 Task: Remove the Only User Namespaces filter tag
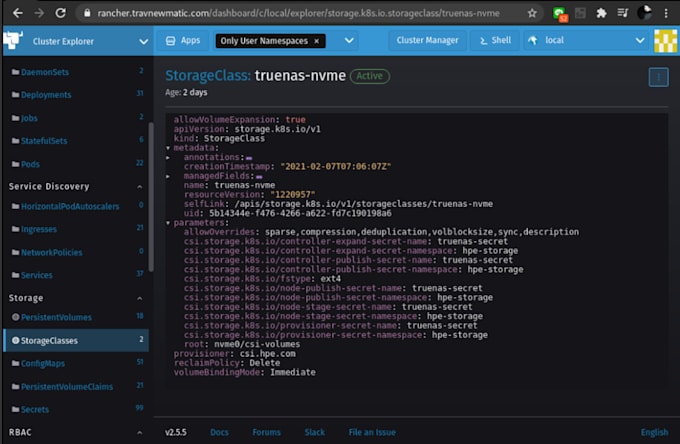pos(317,41)
